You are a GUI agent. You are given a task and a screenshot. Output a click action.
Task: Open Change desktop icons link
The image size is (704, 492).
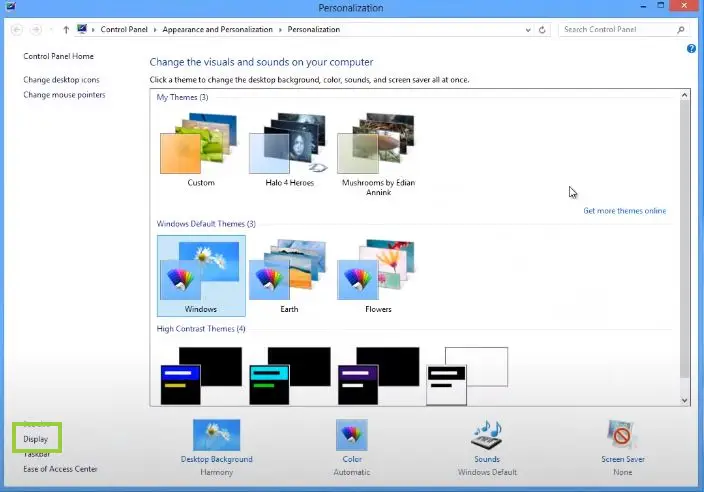62,79
